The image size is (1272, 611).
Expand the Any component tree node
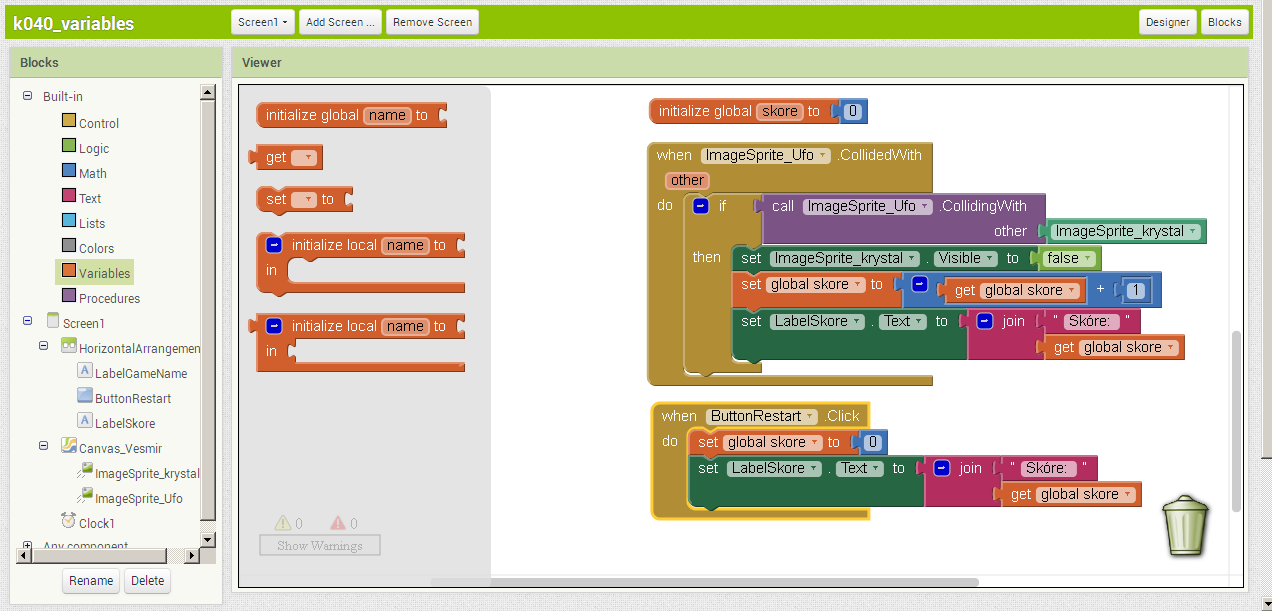coord(28,546)
